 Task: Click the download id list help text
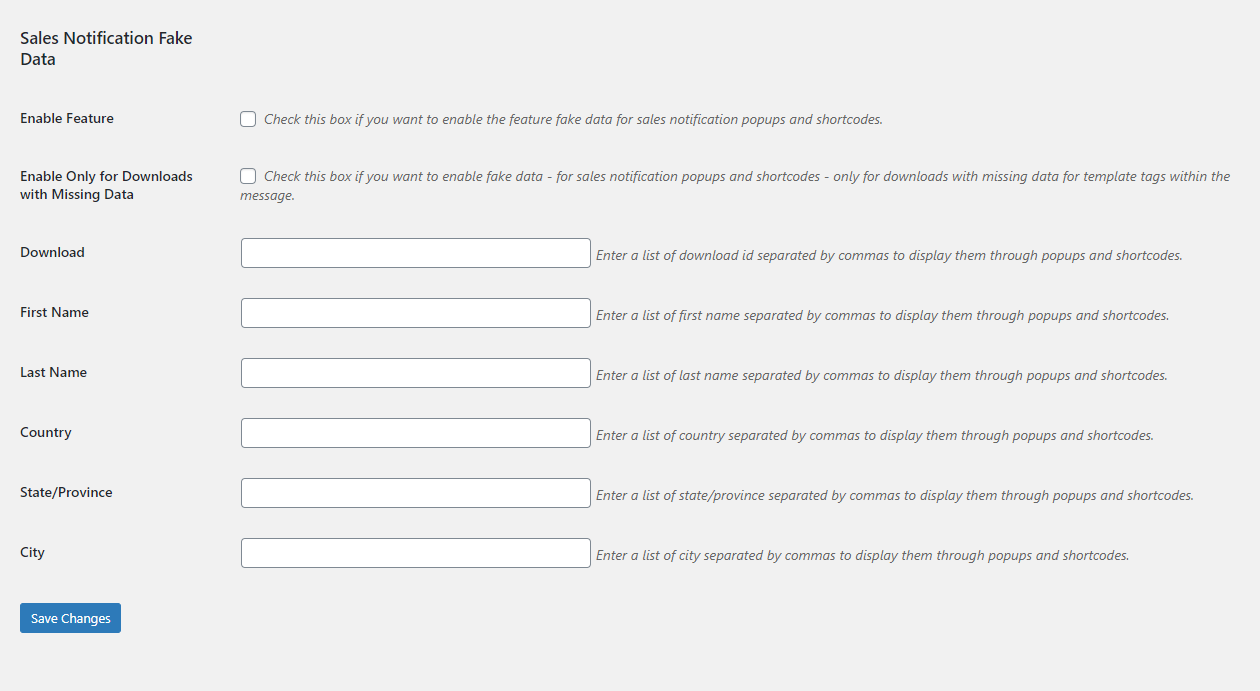[x=889, y=255]
